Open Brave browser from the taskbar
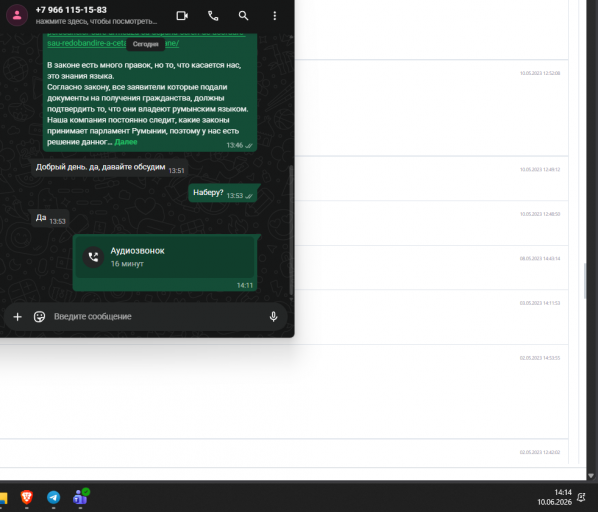Viewport: 598px width, 512px height. 26,498
